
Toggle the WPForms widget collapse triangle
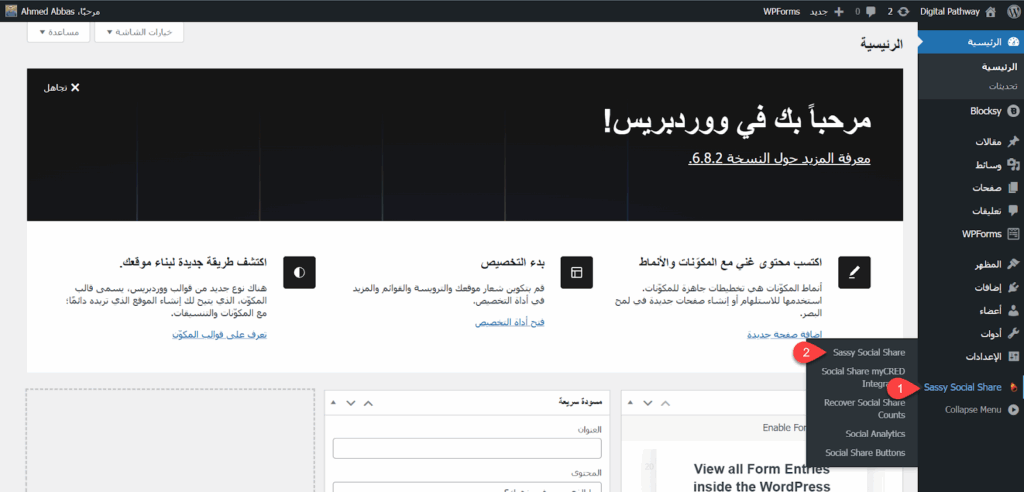[x=630, y=402]
